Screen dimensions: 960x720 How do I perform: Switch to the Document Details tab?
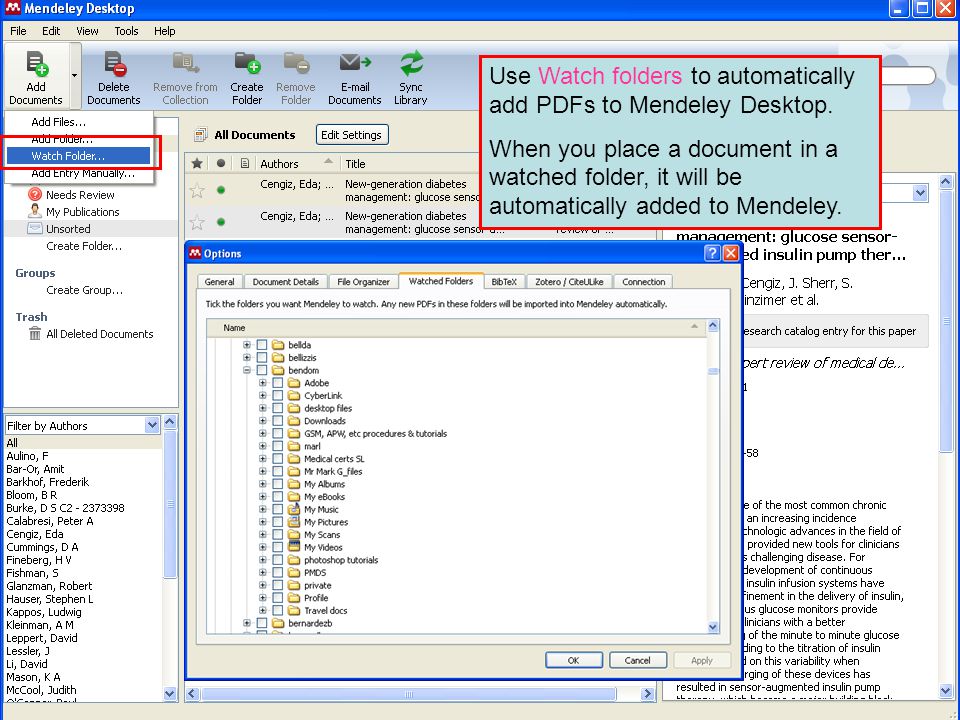click(x=286, y=282)
